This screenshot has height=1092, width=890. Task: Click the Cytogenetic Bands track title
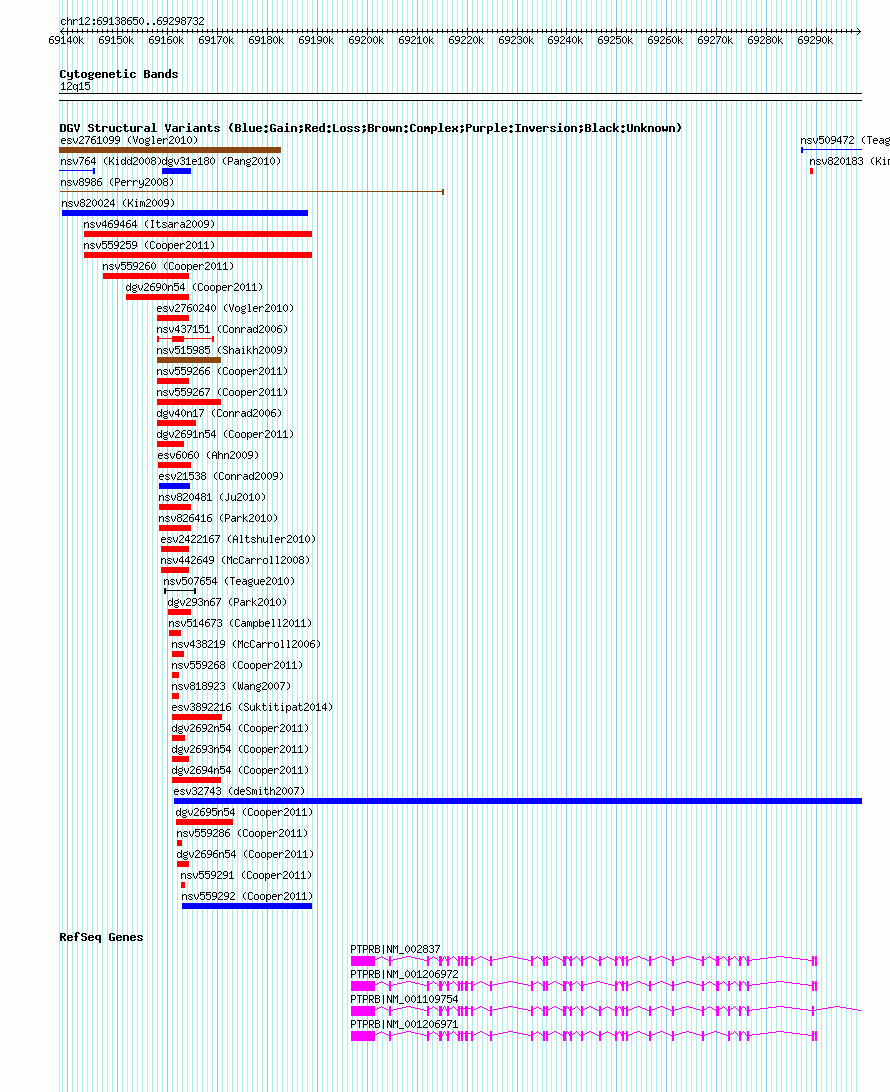click(x=118, y=74)
